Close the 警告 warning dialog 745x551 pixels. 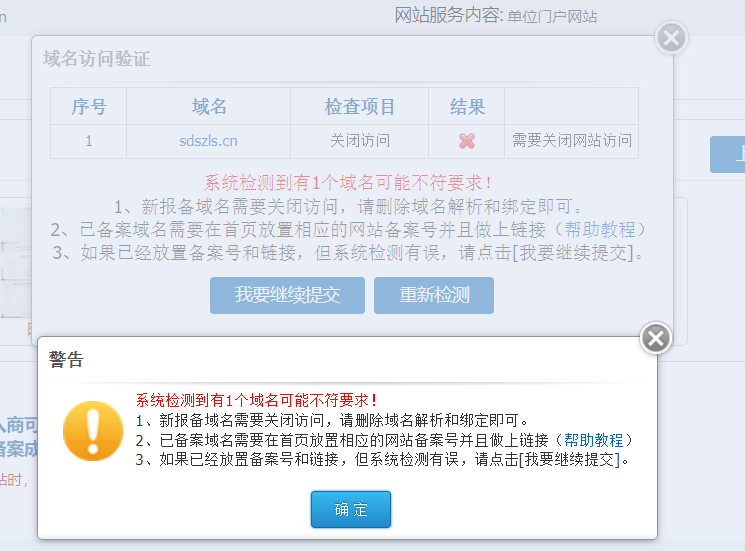(655, 338)
